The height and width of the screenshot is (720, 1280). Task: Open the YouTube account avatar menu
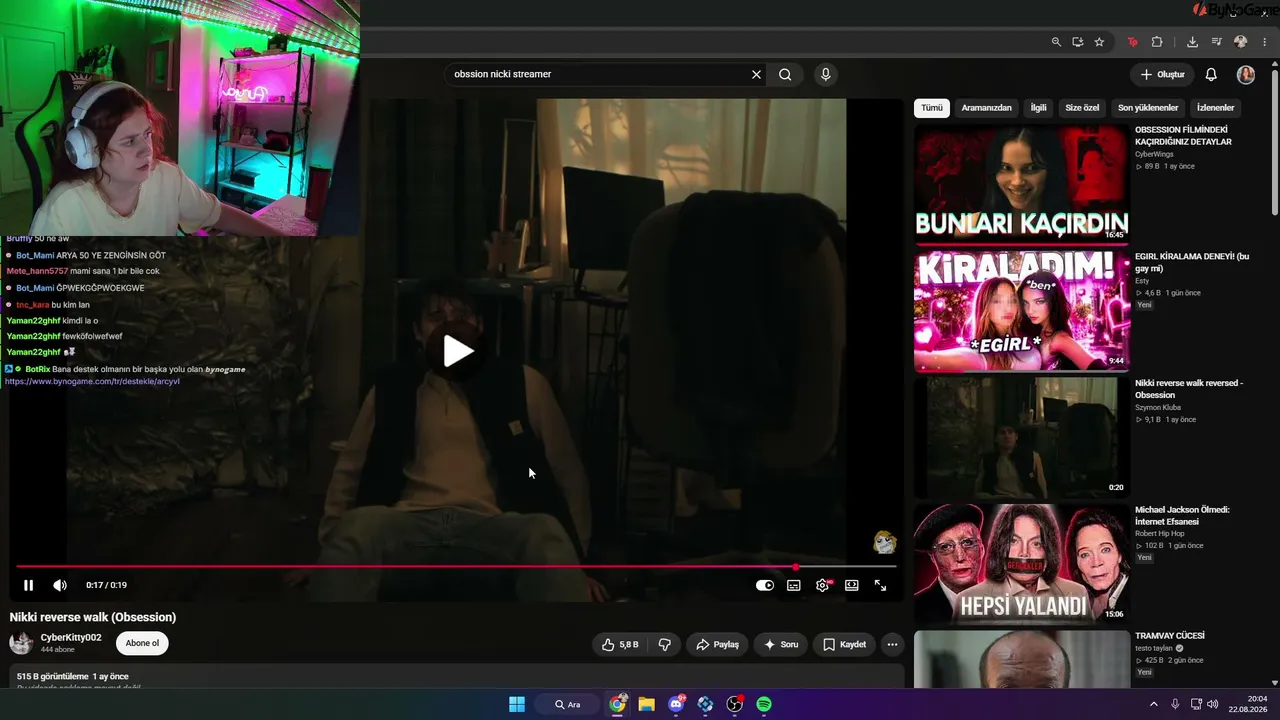(x=1246, y=74)
